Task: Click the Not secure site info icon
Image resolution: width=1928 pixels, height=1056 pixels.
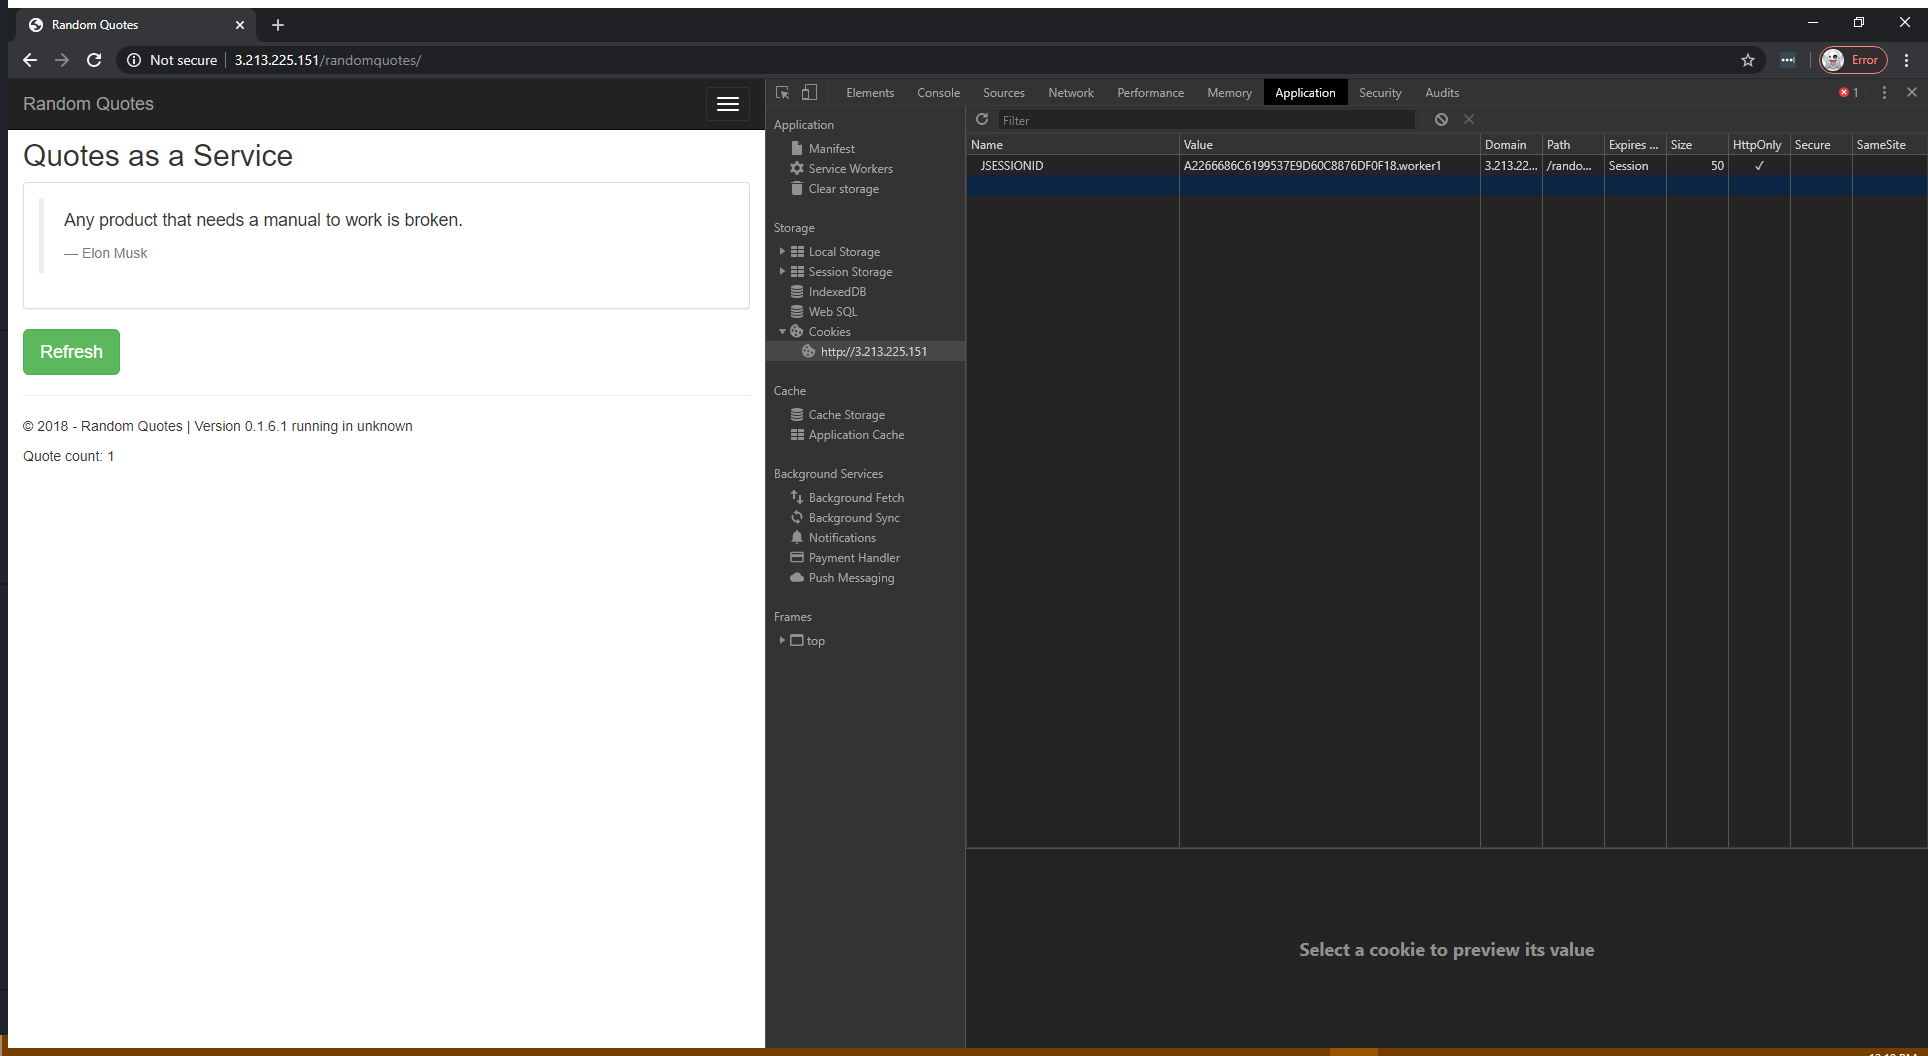Action: click(x=134, y=60)
